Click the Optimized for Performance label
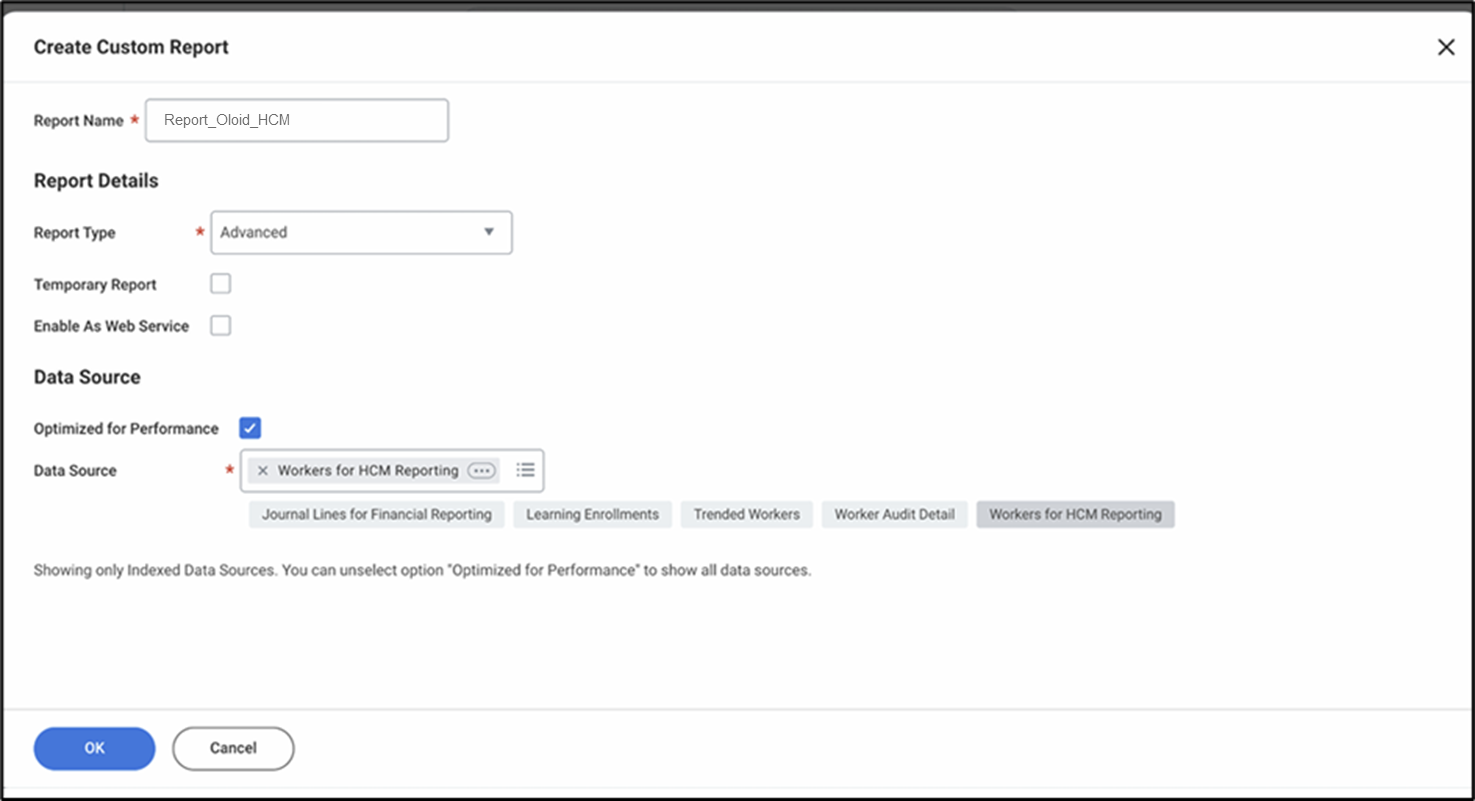This screenshot has height=801, width=1475. pos(126,429)
